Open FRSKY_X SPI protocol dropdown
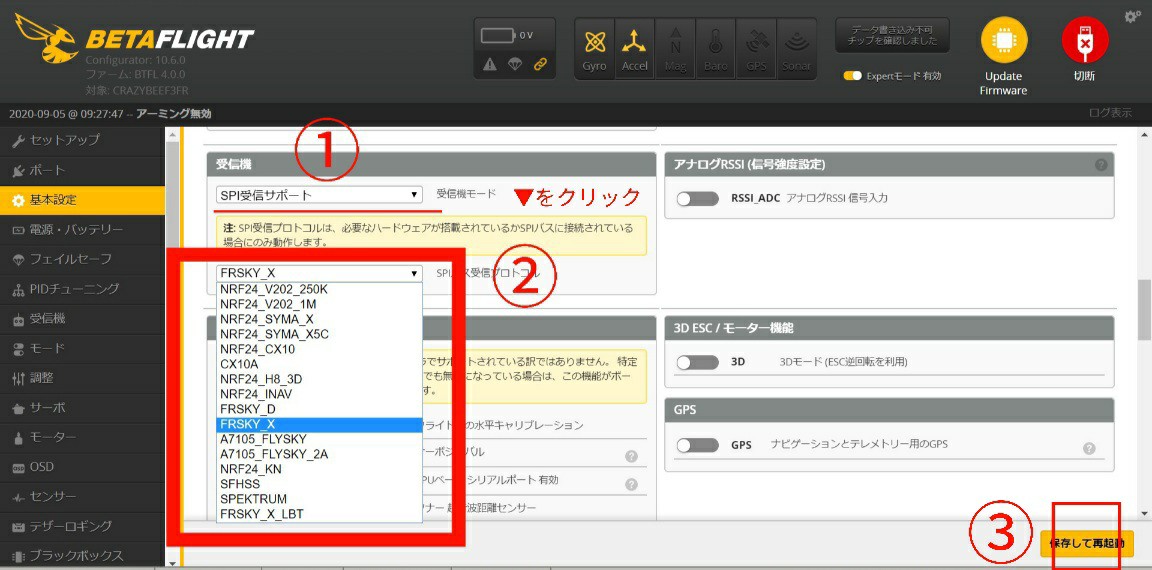The height and width of the screenshot is (570, 1152). [x=320, y=273]
